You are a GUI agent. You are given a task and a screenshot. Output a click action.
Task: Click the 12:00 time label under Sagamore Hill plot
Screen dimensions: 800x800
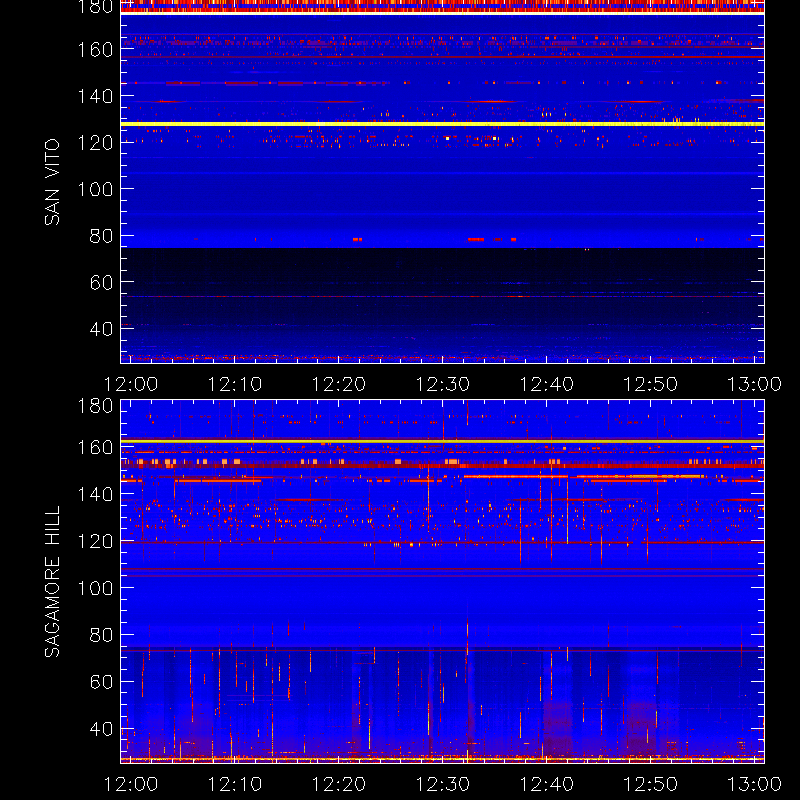131,784
